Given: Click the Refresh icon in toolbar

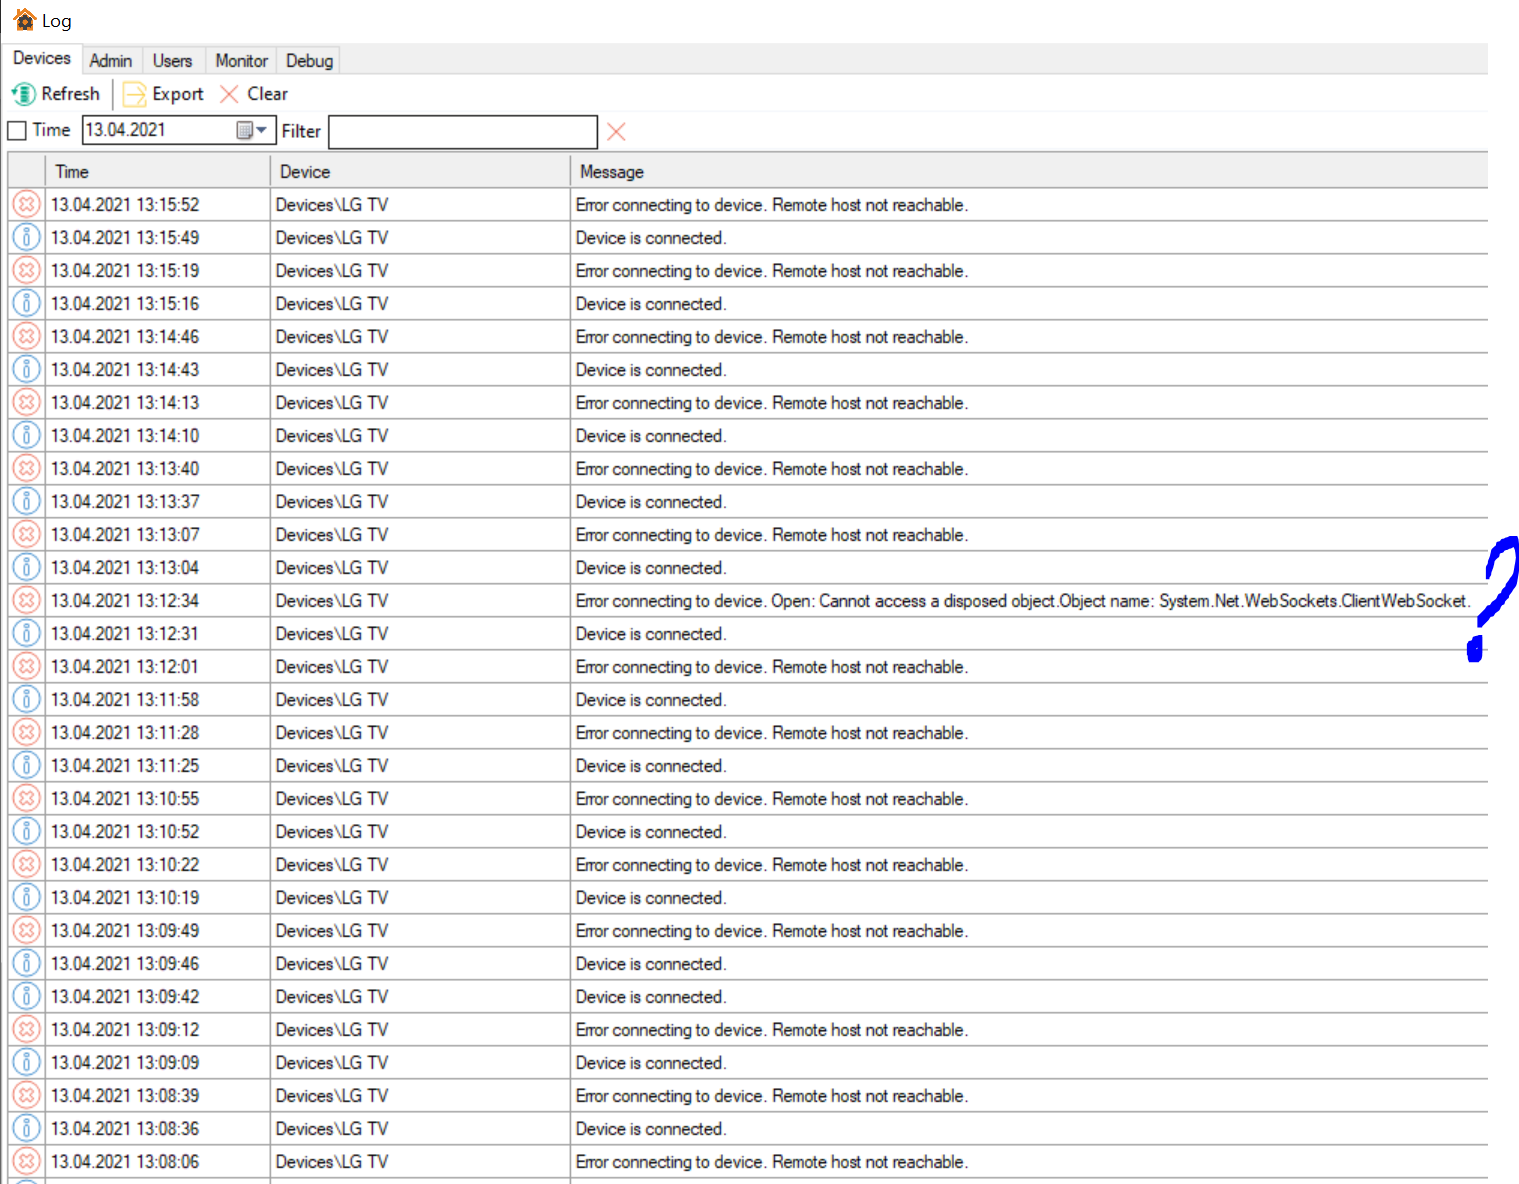Looking at the screenshot, I should coord(24,94).
